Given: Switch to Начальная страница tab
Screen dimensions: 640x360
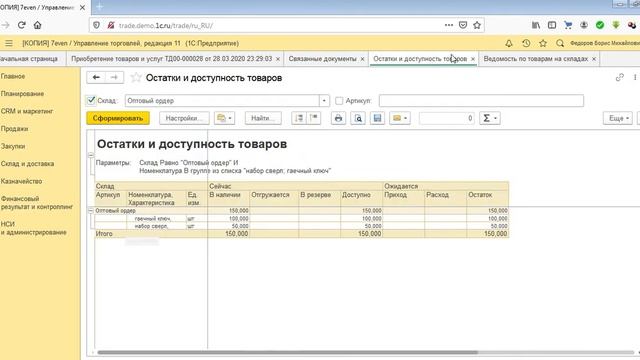Looking at the screenshot, I should point(29,59).
